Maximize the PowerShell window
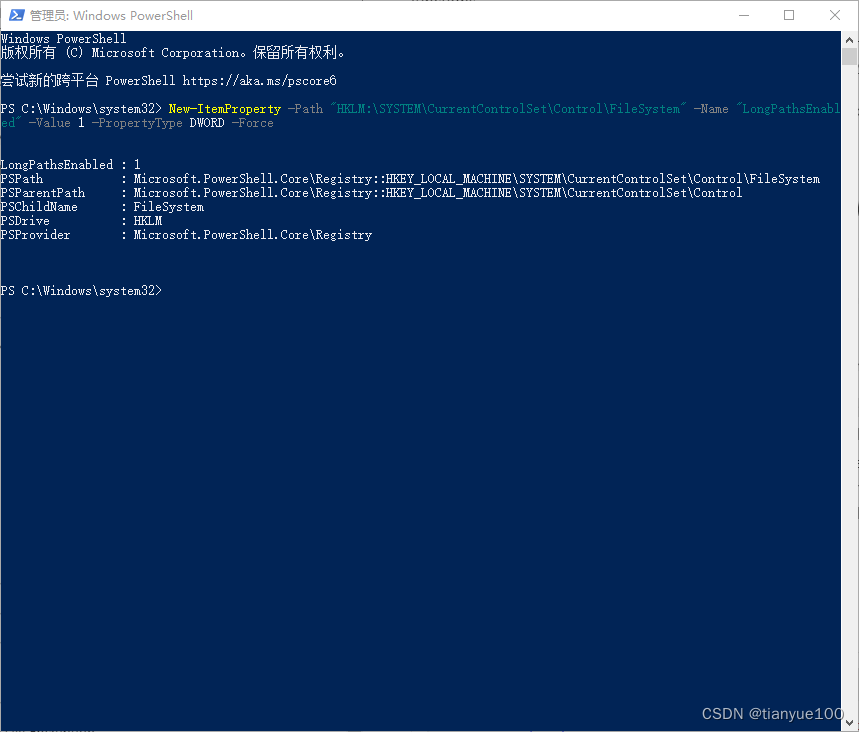Screen dimensions: 859x732 (789, 15)
